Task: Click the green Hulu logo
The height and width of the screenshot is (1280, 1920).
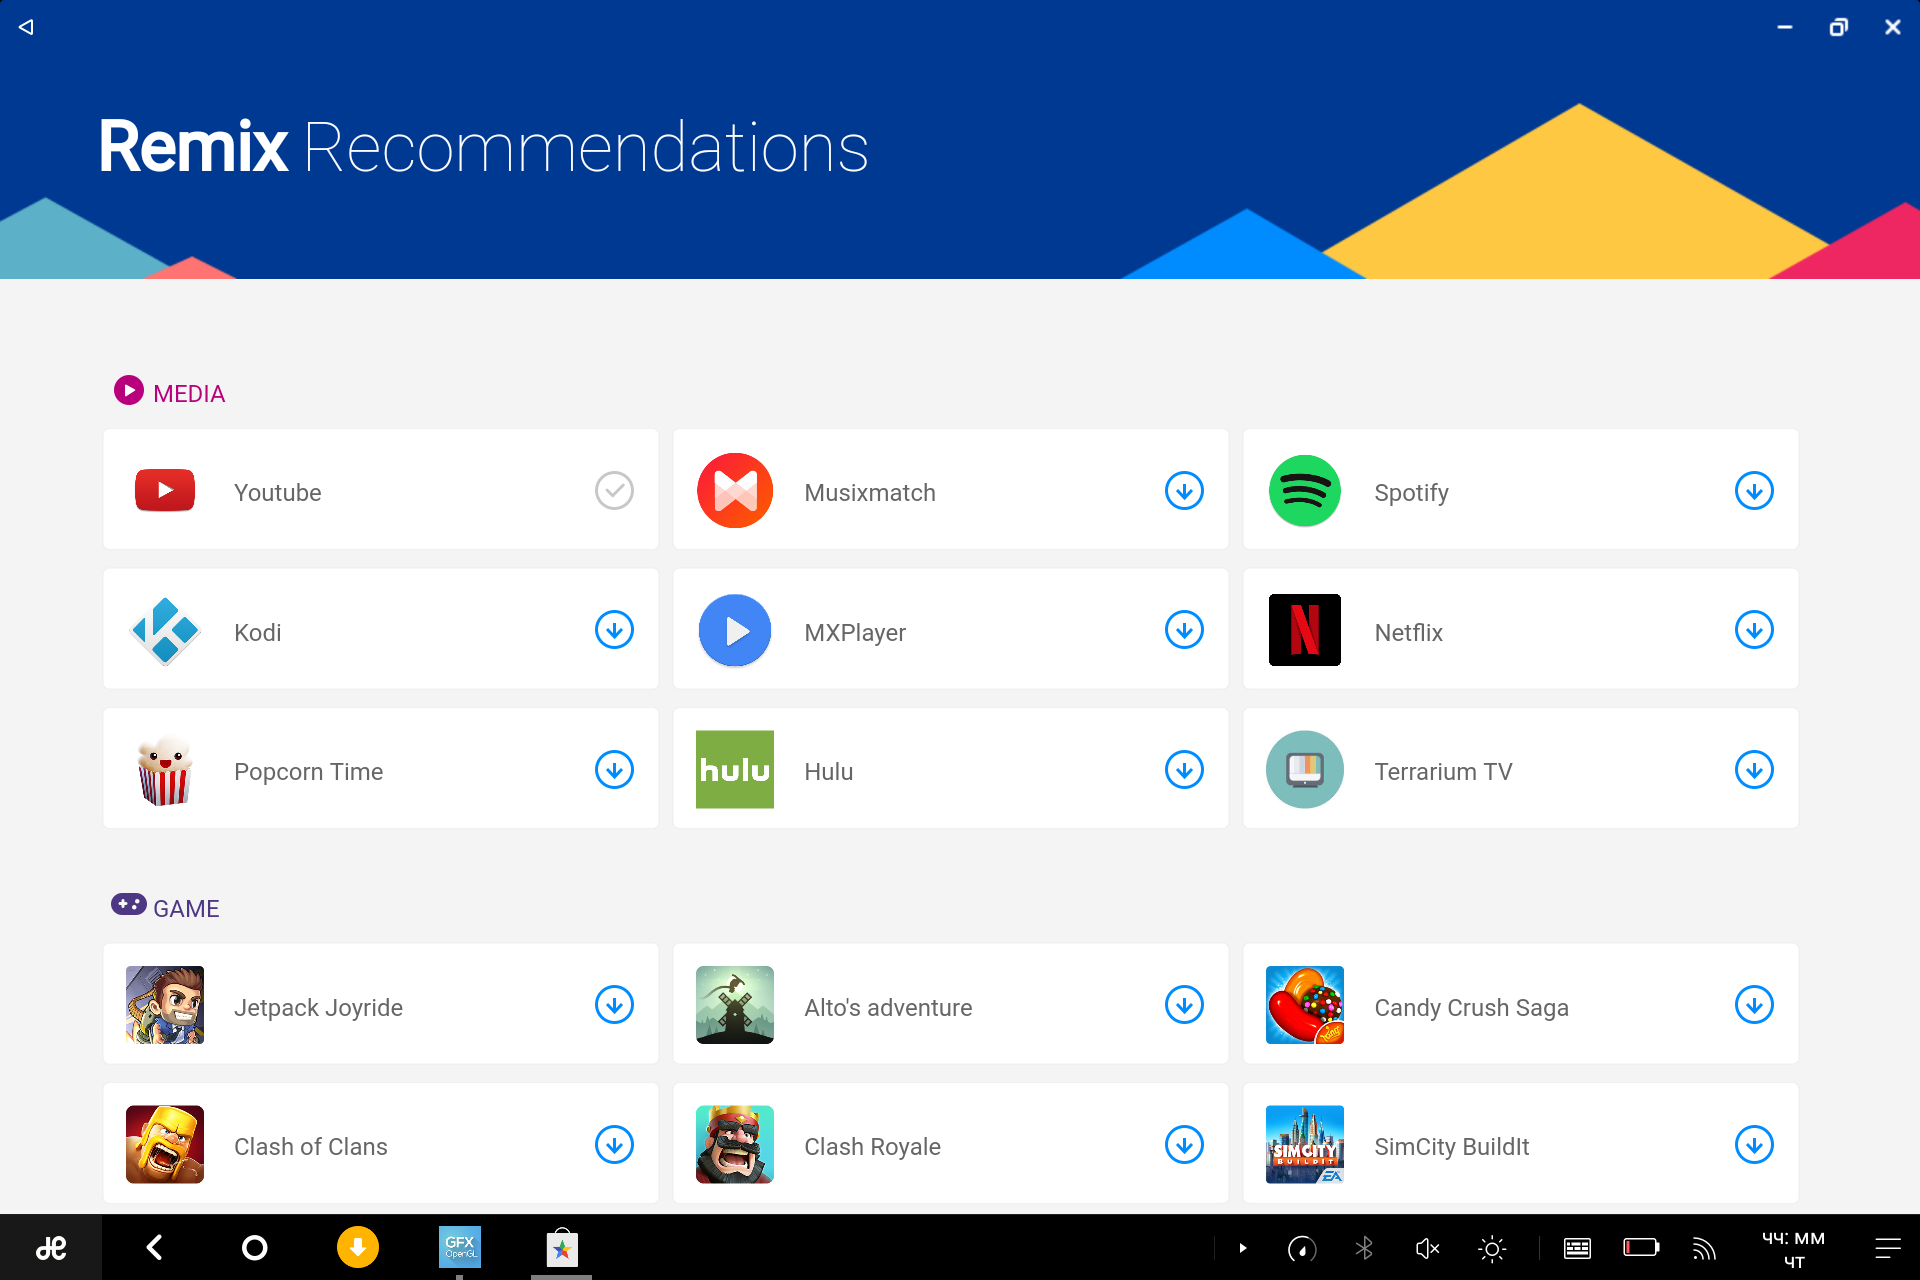Action: coord(735,770)
